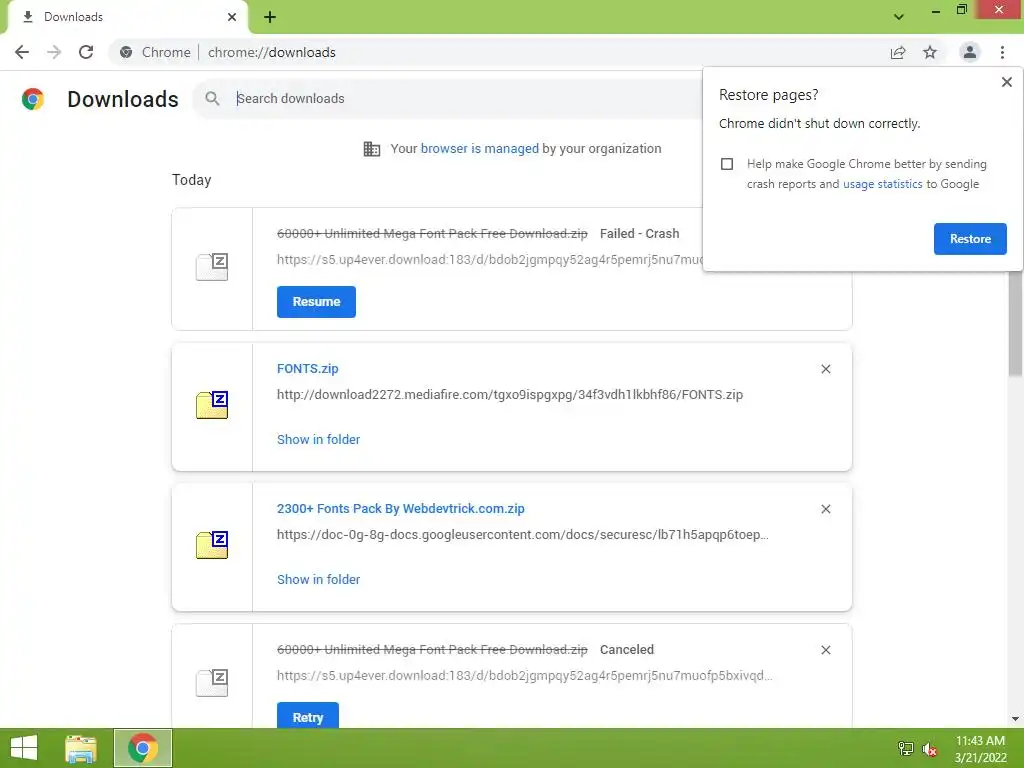Open a new tab with the plus button
The width and height of the screenshot is (1024, 768).
pyautogui.click(x=270, y=17)
